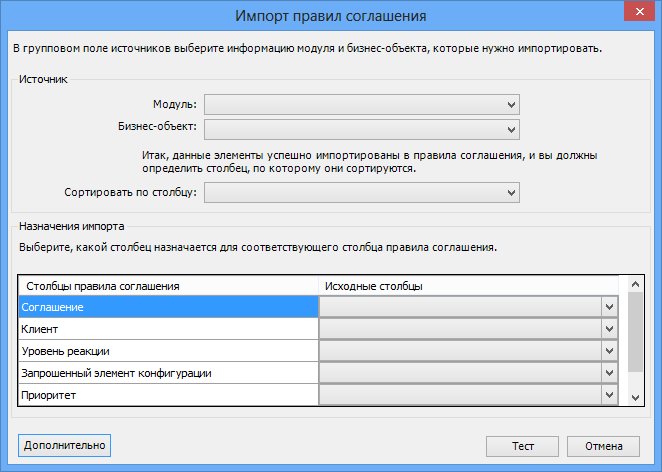662x472 pixels.
Task: Click the dropdown arrow for Уровень реакции row
Action: [609, 351]
